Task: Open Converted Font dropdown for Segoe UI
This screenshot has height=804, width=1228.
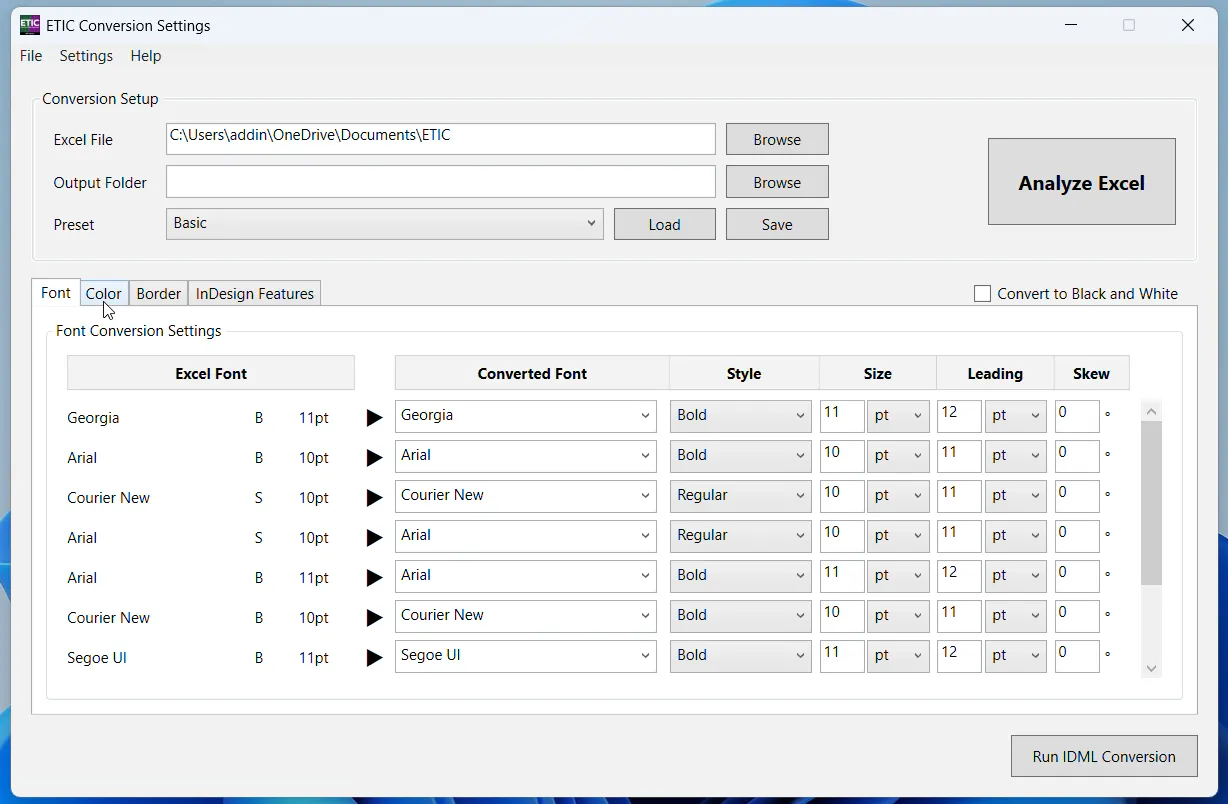Action: click(526, 656)
